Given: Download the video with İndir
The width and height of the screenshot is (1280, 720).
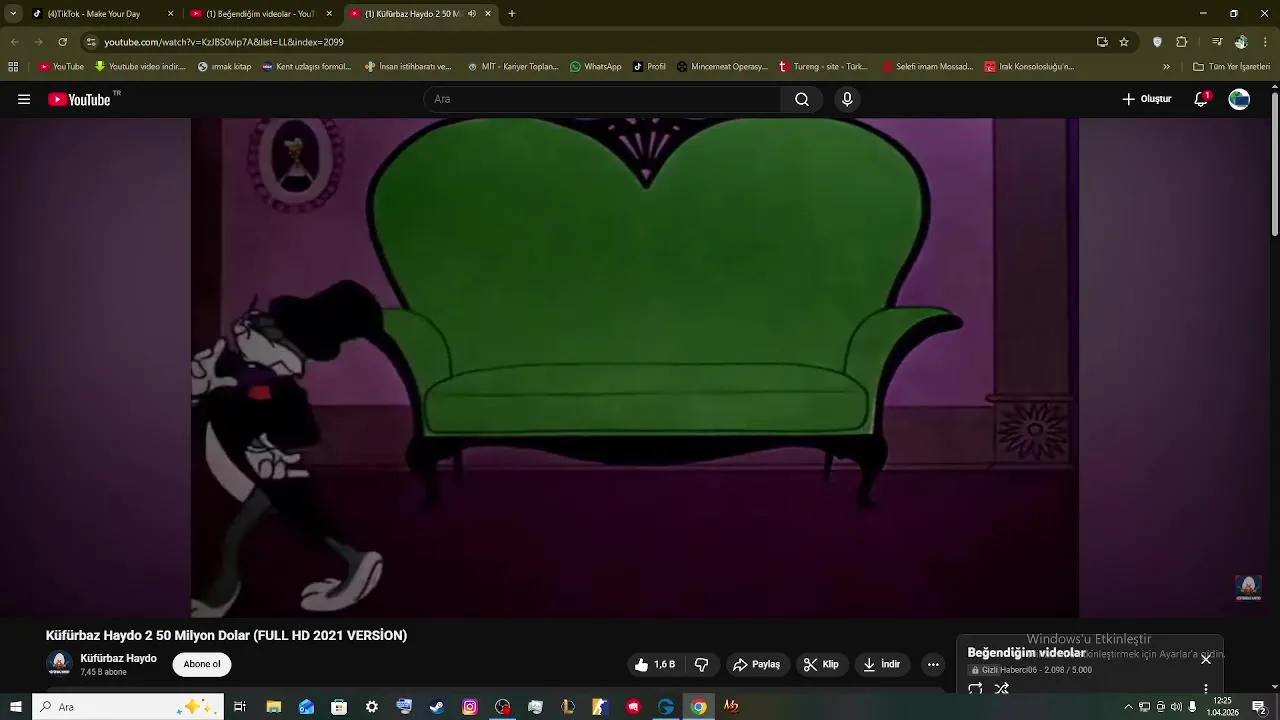Looking at the screenshot, I should [x=881, y=664].
